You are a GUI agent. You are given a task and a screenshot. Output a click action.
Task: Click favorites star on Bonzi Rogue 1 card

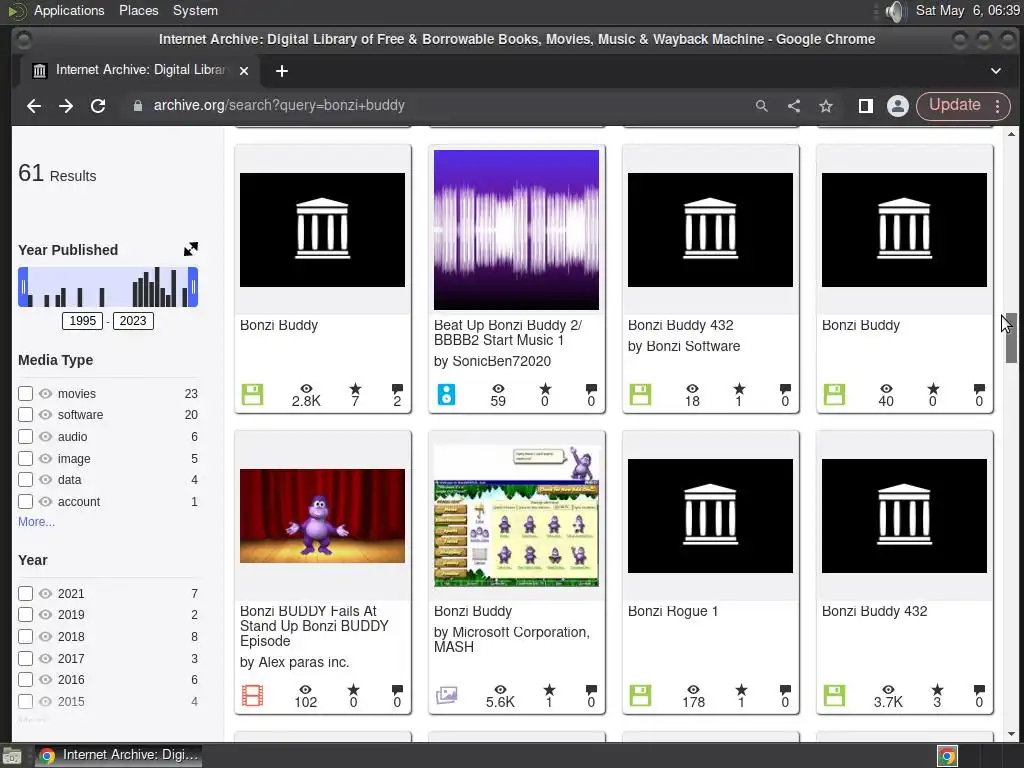[741, 690]
